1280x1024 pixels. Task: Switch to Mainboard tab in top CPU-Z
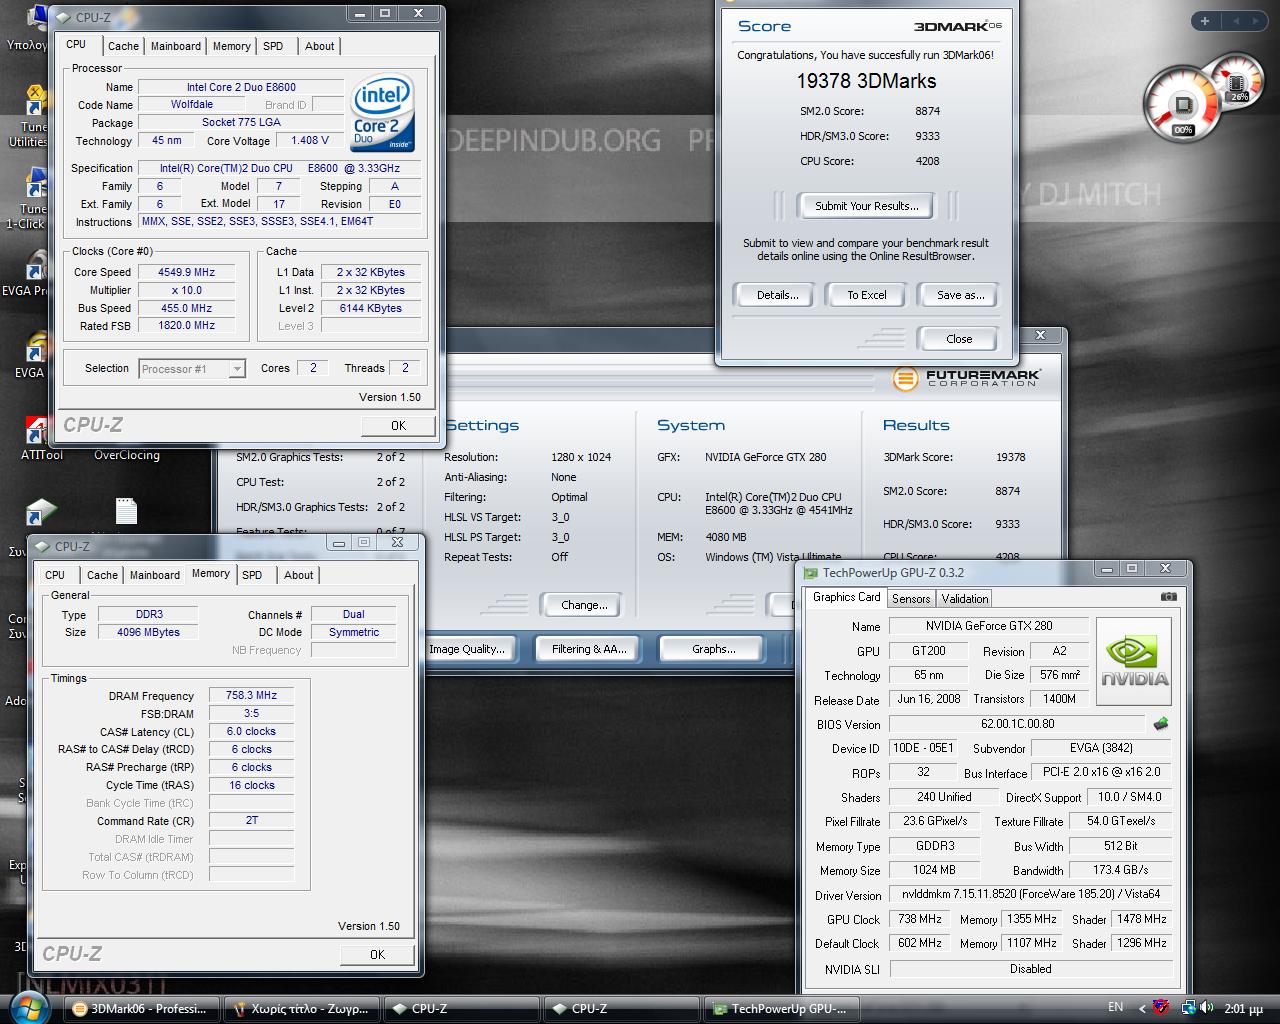point(176,46)
